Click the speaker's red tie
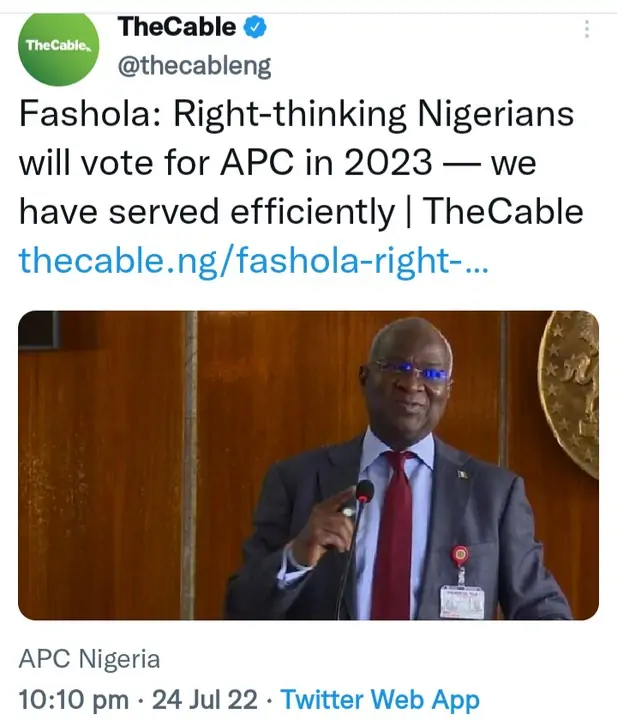The image size is (617, 720). (x=394, y=540)
